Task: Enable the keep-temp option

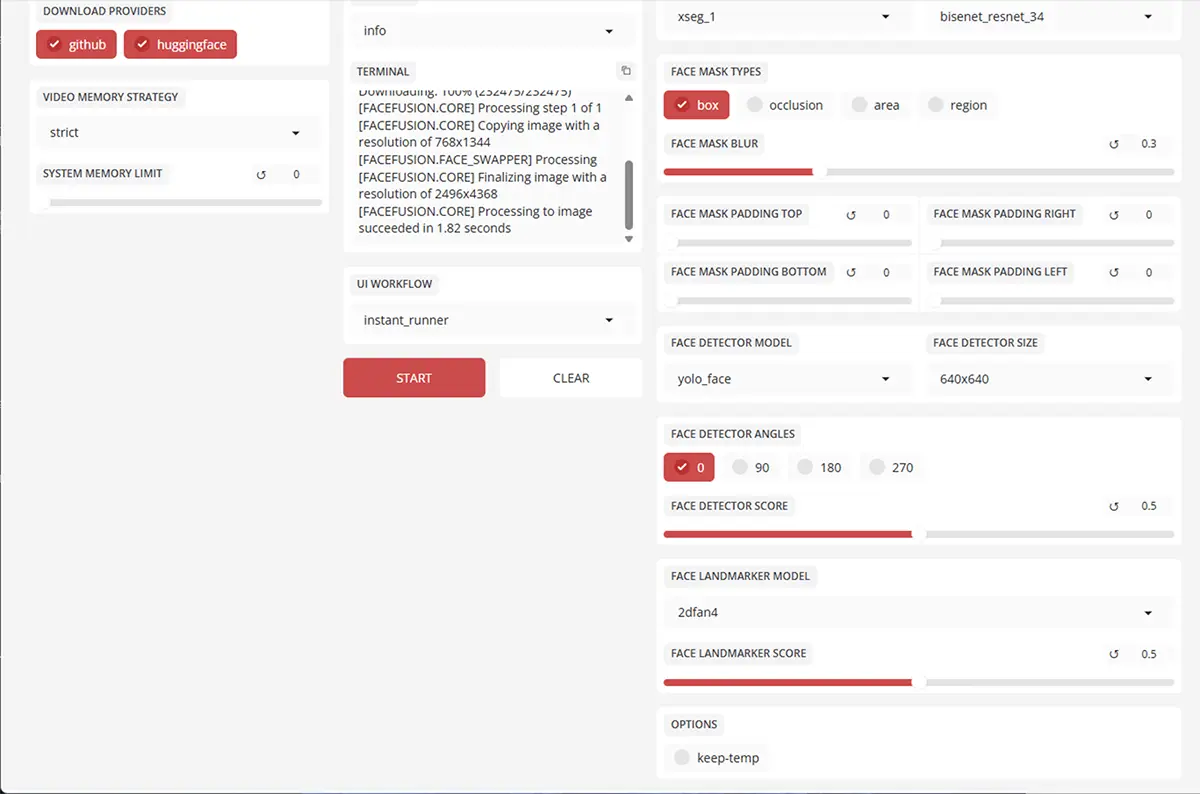Action: (717, 758)
